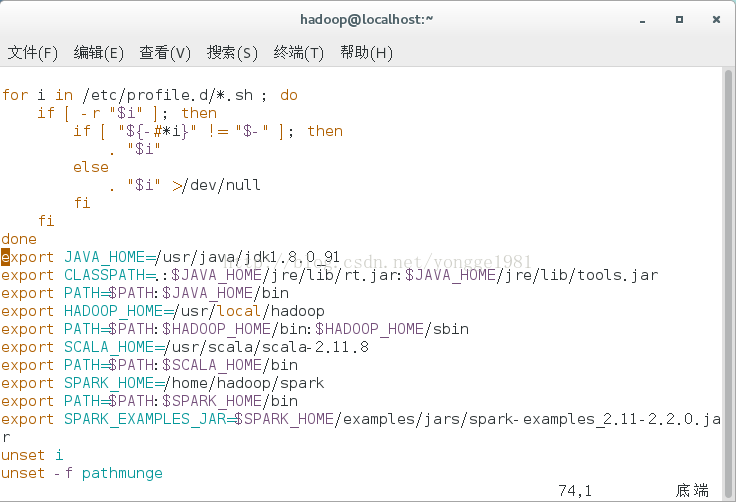Click the SPARK_EXAMPLES_JAR variable name

[x=145, y=419]
